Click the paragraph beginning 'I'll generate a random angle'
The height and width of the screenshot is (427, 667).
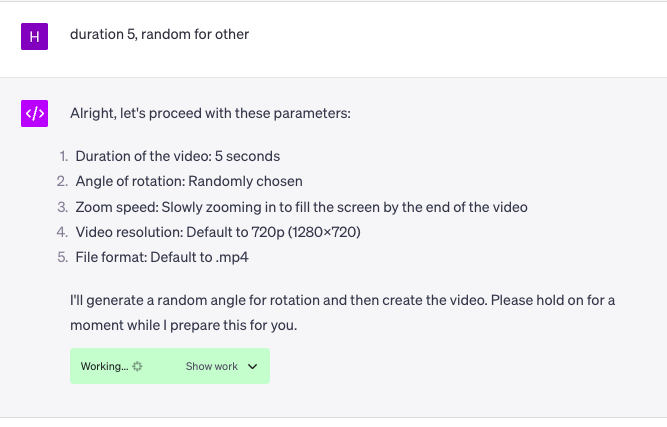click(x=342, y=313)
